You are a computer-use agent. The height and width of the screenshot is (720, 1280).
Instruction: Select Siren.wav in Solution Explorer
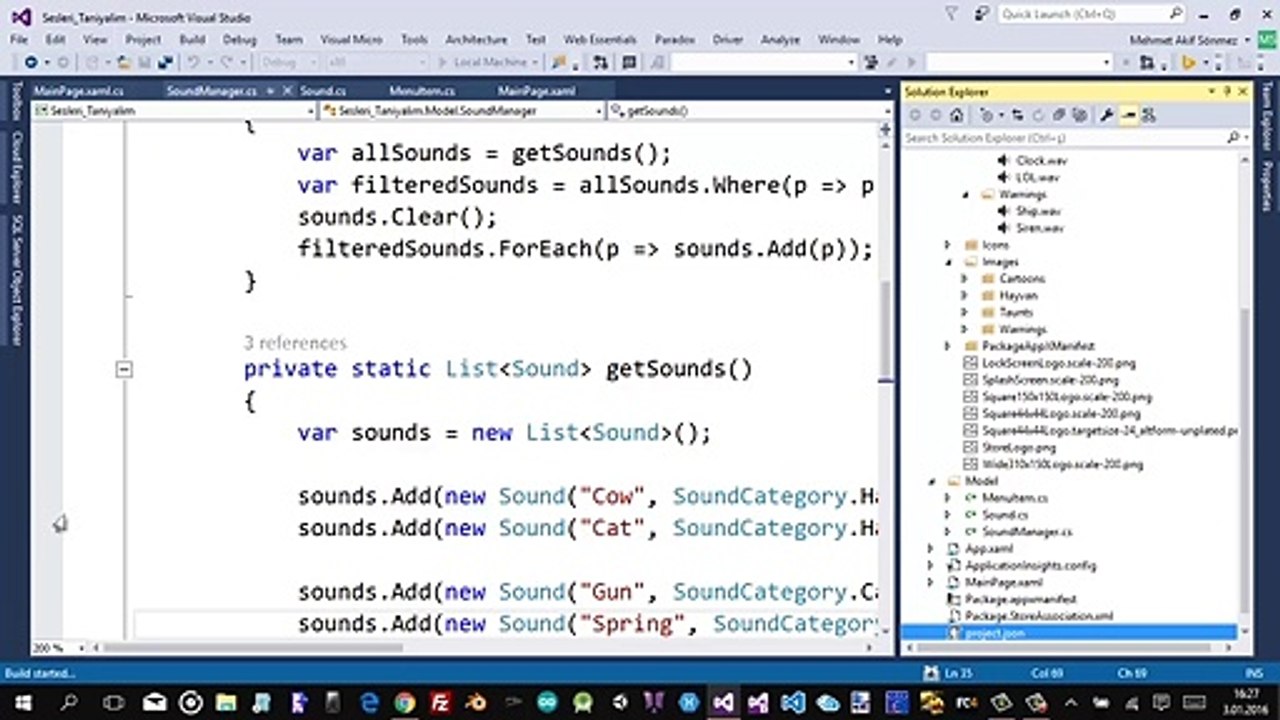click(x=1041, y=228)
